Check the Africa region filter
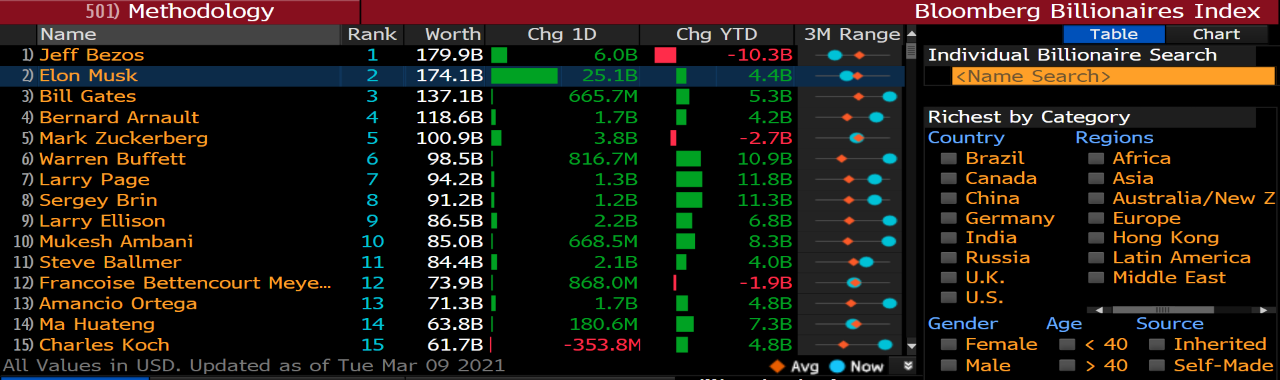The width and height of the screenshot is (1280, 380). [1096, 158]
